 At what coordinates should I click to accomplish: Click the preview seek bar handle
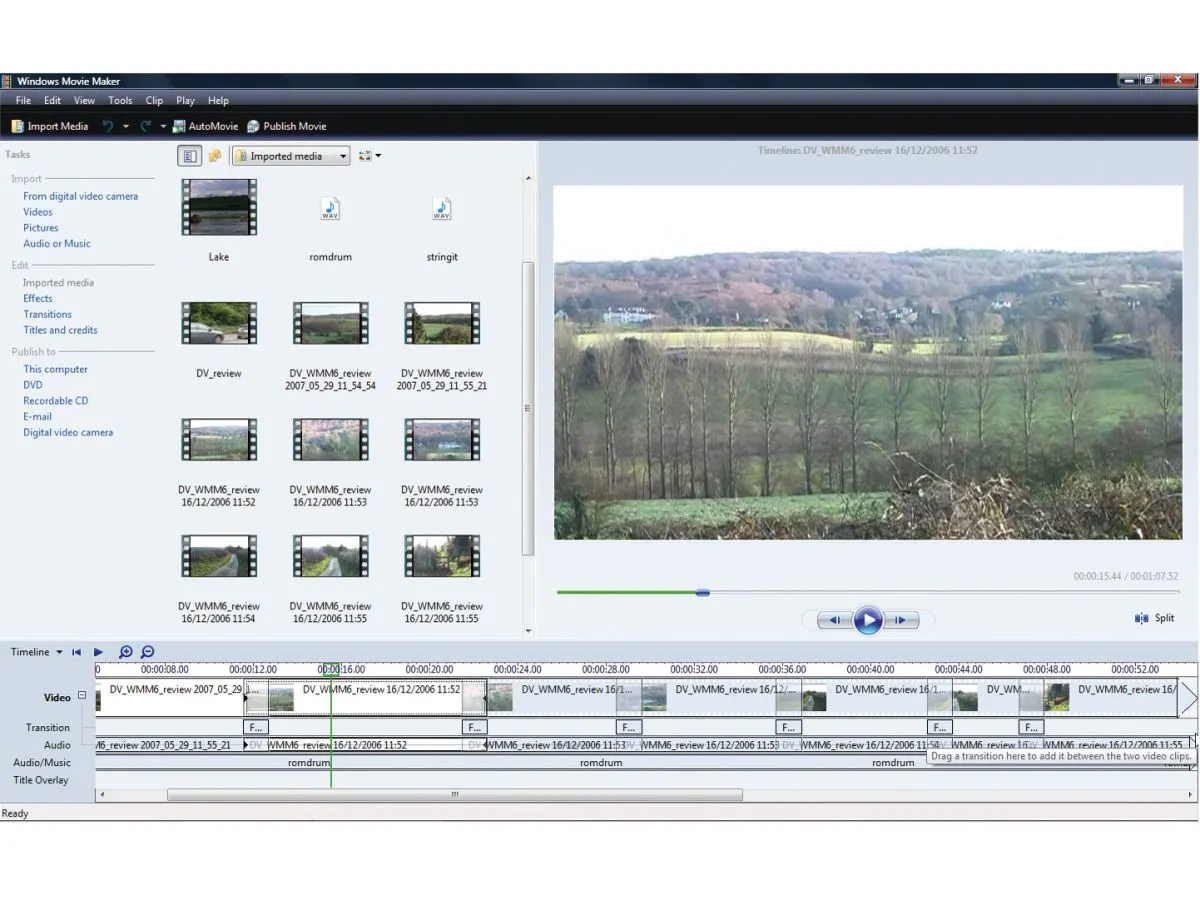(x=703, y=592)
